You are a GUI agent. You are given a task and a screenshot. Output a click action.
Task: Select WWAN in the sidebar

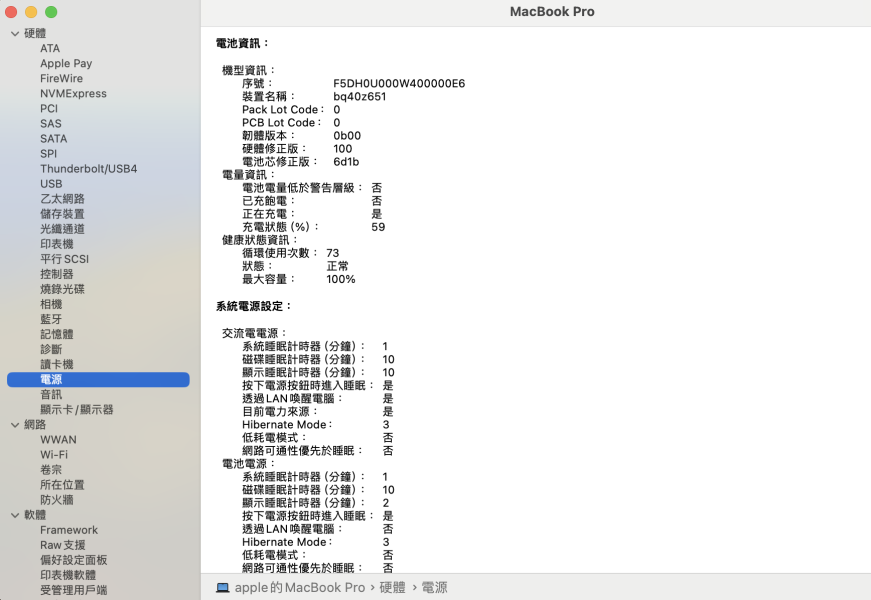[58, 439]
